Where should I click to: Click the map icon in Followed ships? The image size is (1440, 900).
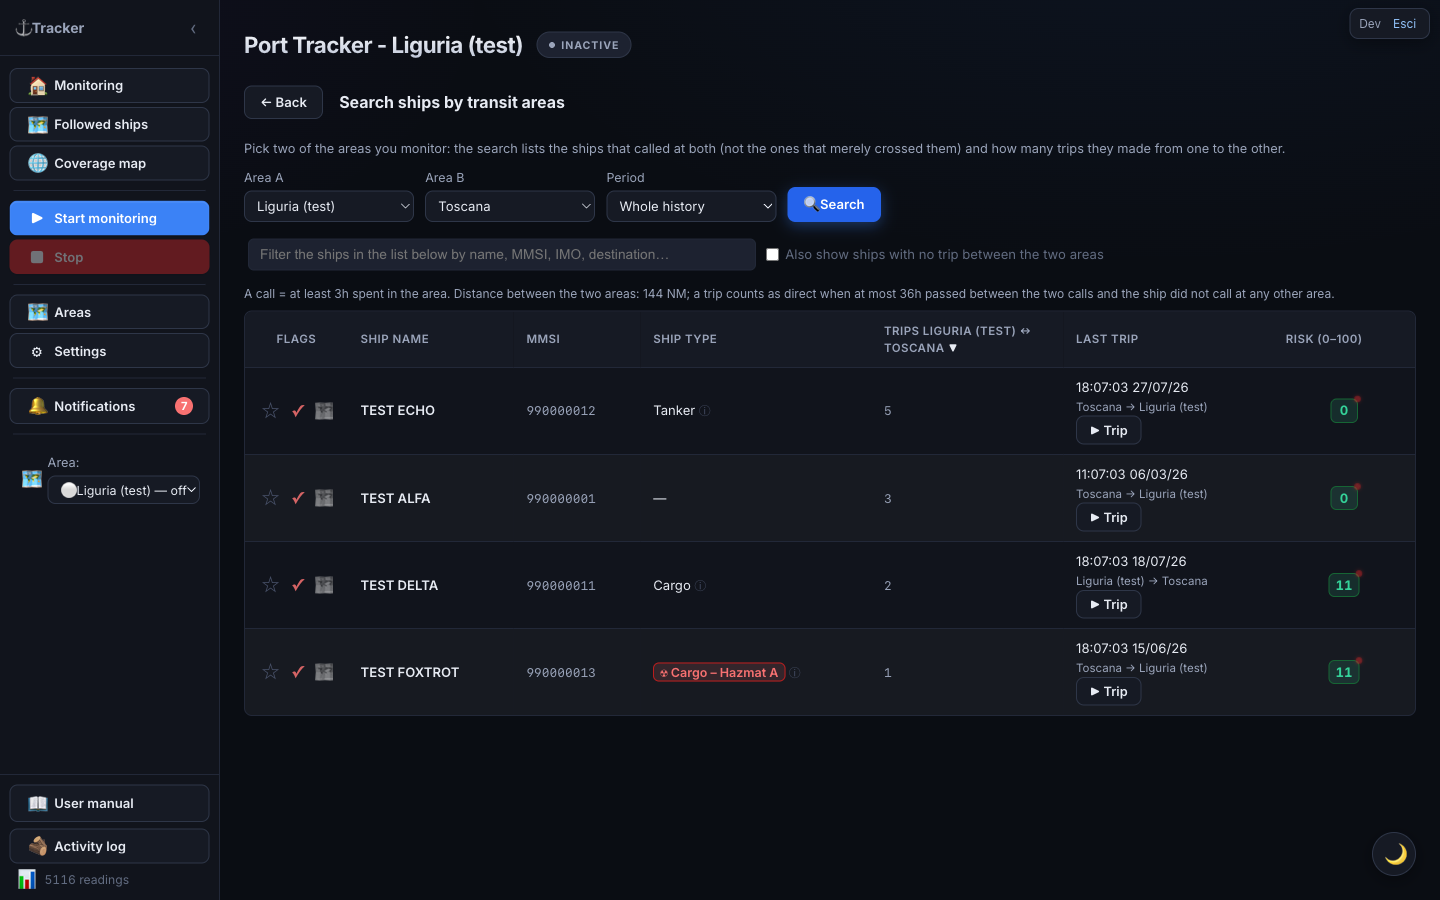38,125
